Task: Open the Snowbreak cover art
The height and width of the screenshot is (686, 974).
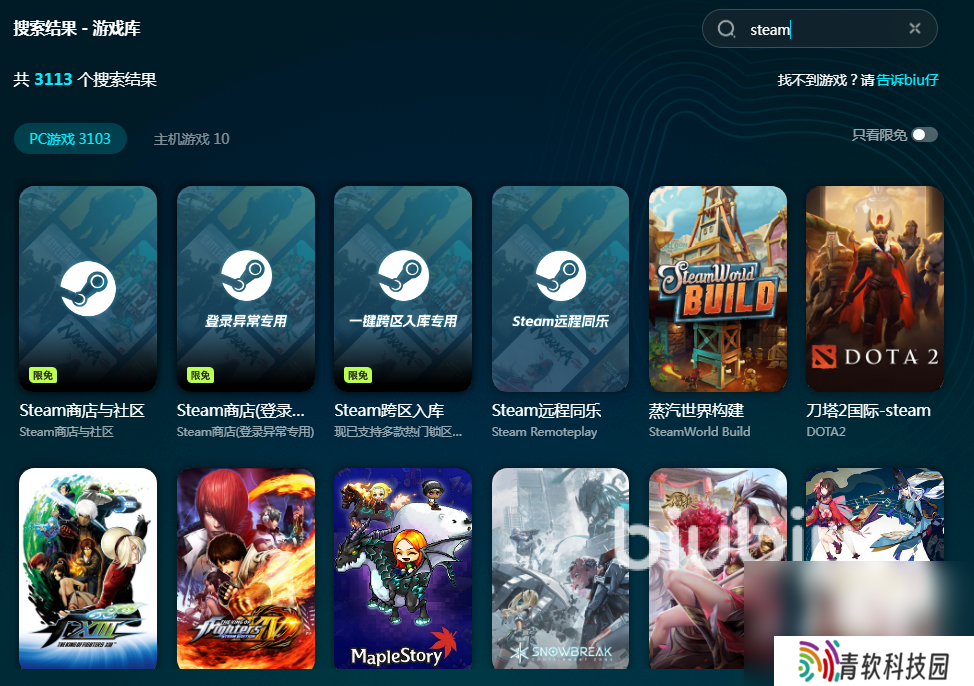Action: [560, 569]
